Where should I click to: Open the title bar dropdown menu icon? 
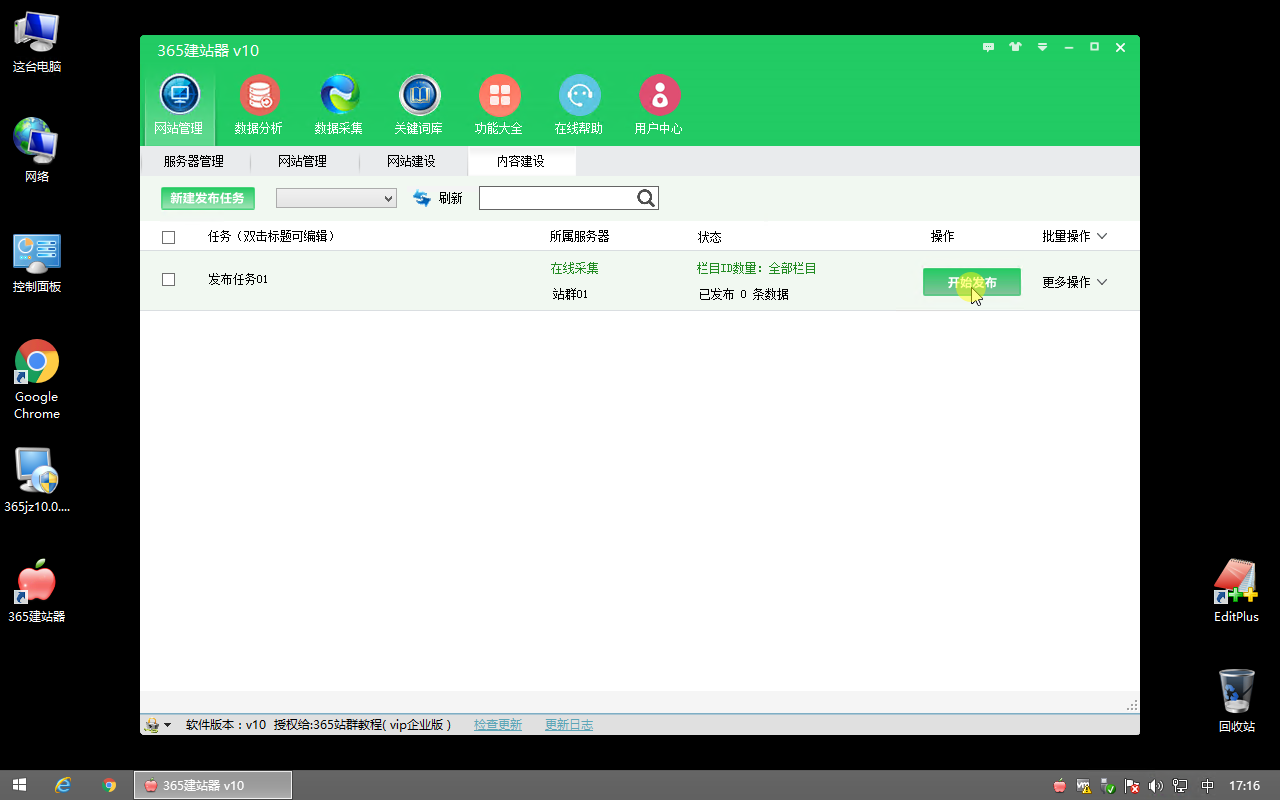[x=1042, y=47]
